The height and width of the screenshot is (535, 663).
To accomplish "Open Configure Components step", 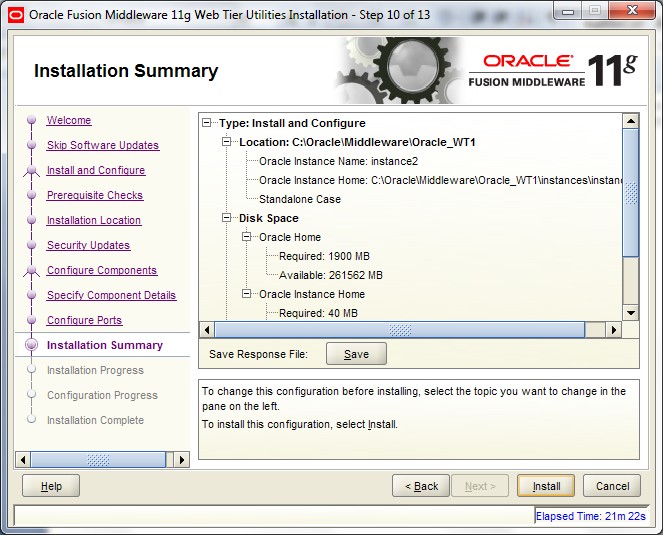I will click(102, 270).
